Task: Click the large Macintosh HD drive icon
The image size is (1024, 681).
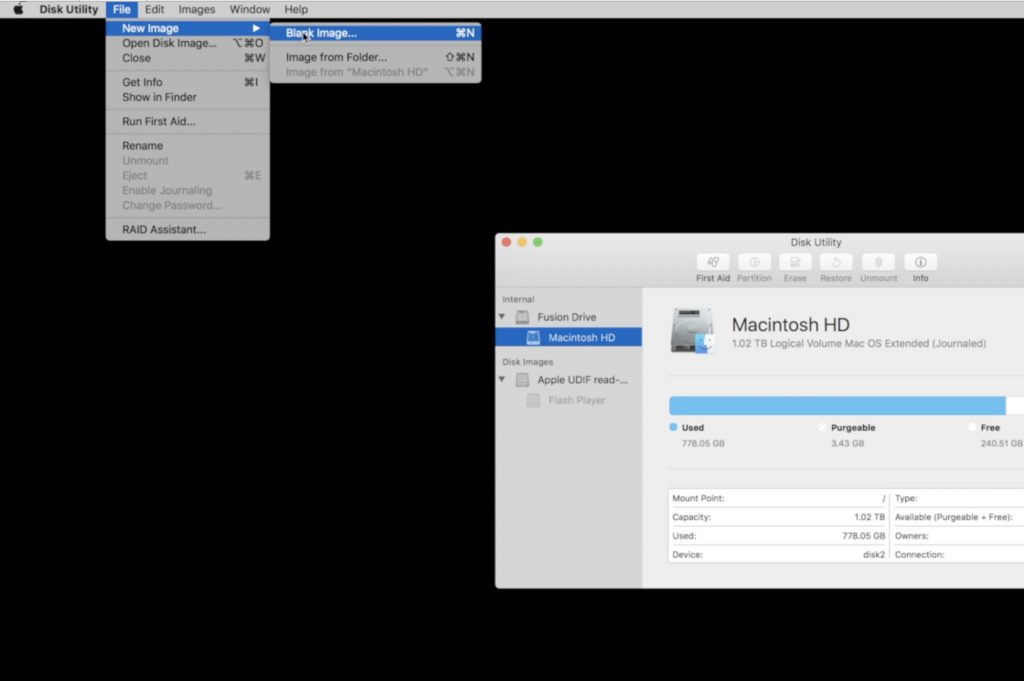Action: tap(692, 330)
